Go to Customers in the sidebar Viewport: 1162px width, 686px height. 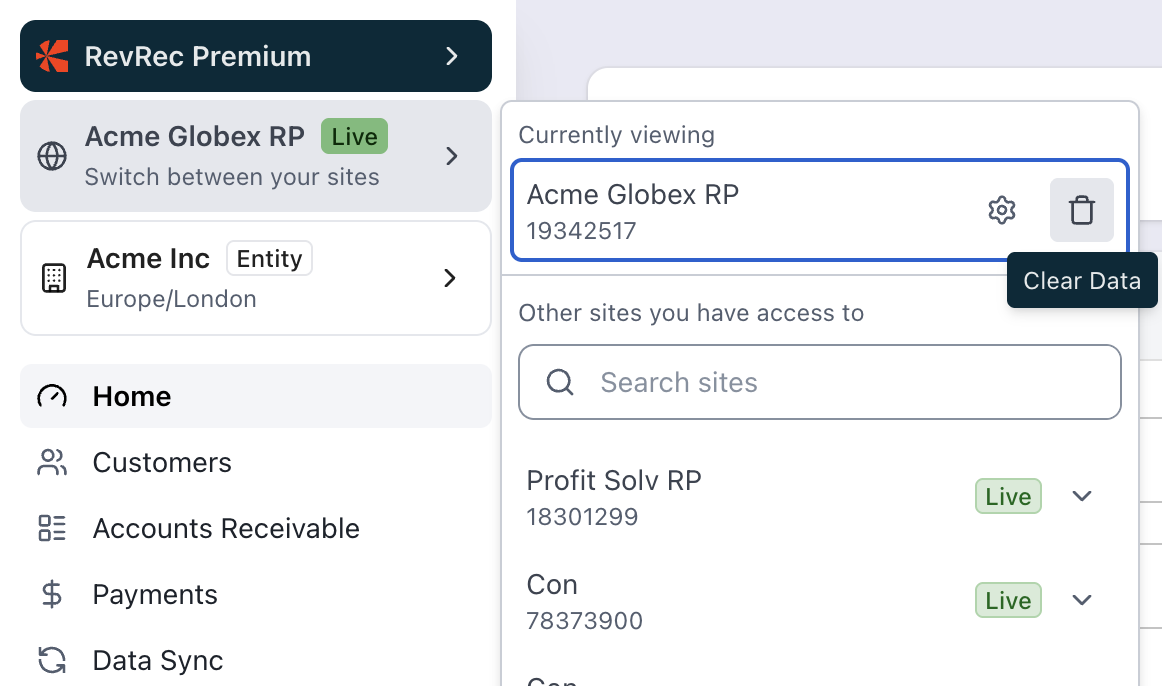coord(162,463)
